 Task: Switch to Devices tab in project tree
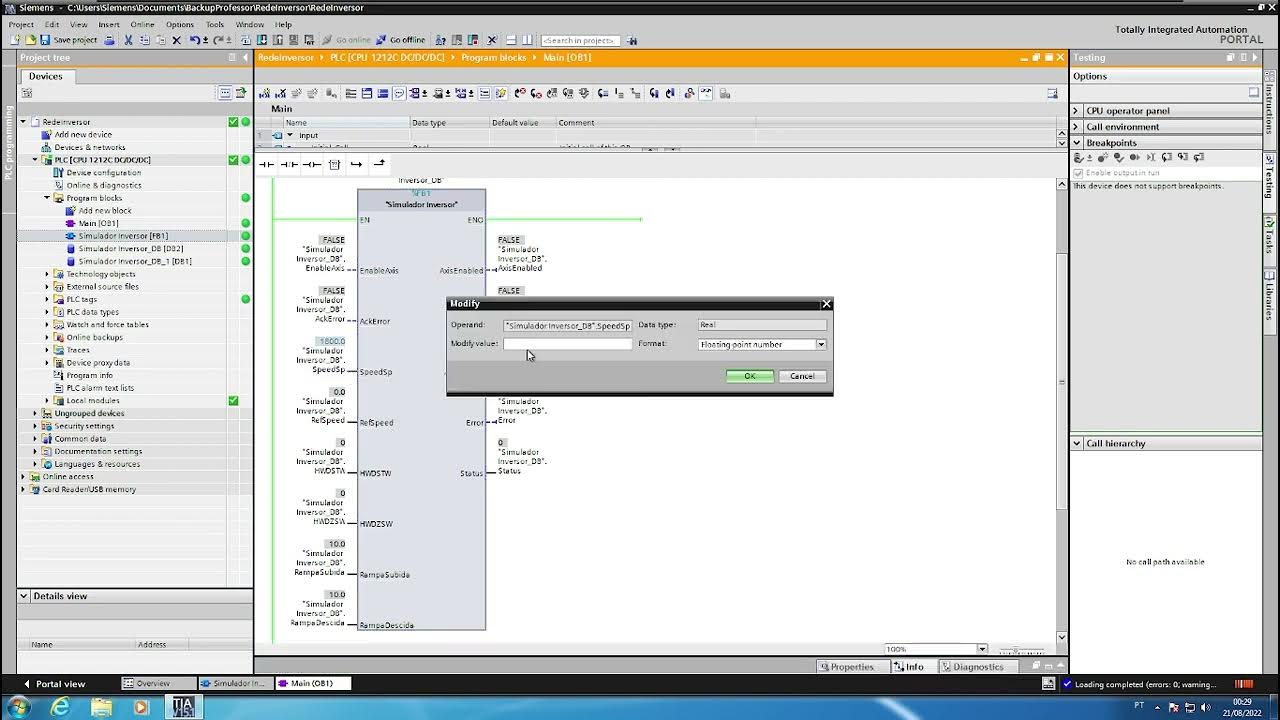(x=45, y=76)
